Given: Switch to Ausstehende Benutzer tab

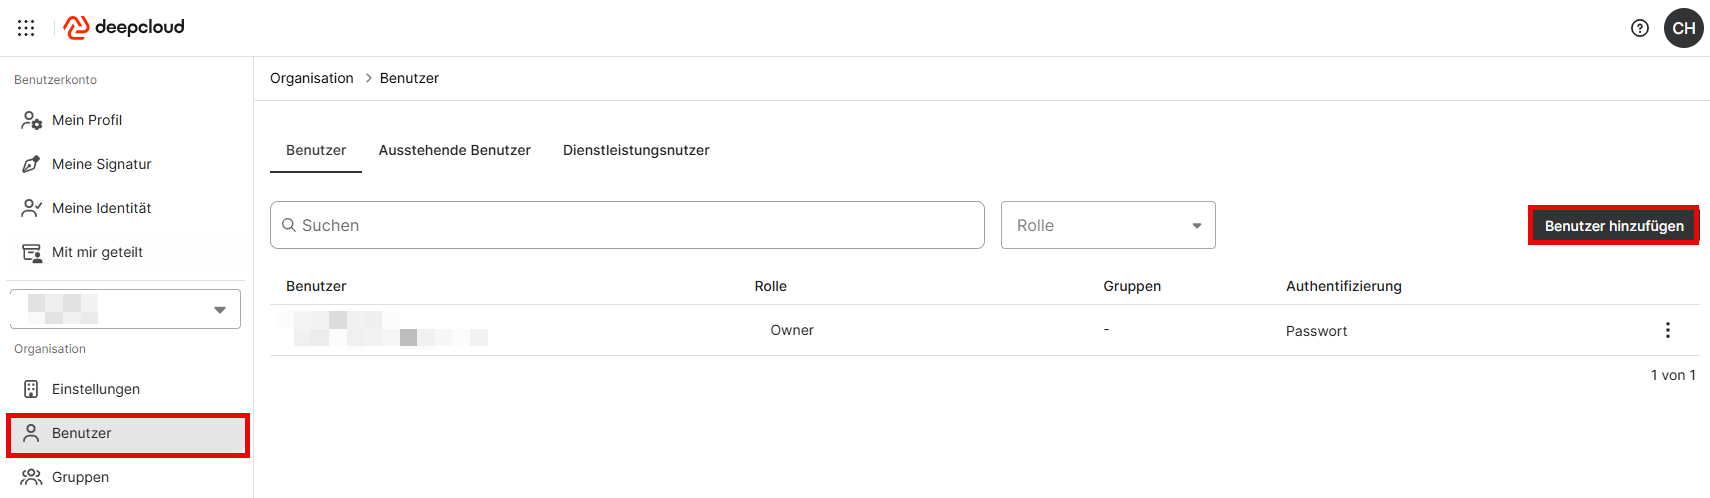Looking at the screenshot, I should 455,150.
